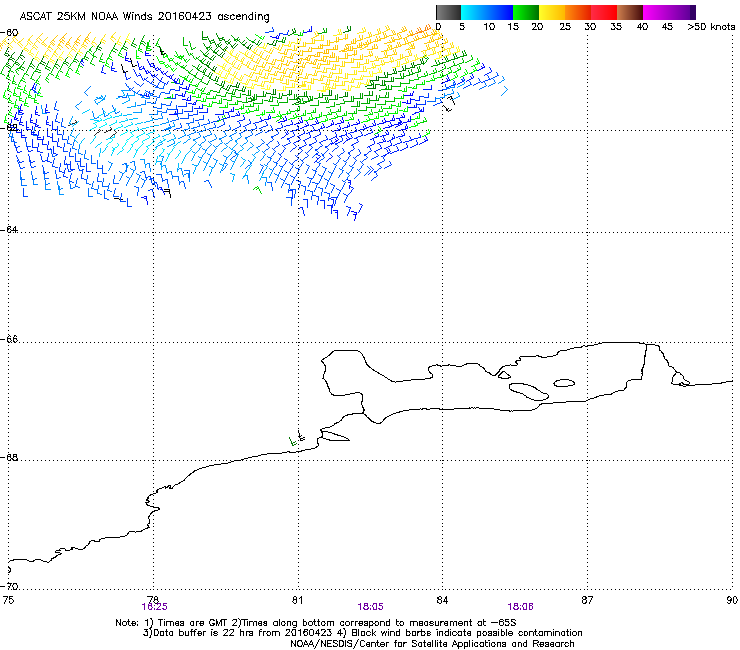Click the note "Data buffer is 22 hrs"
Screen dimensions: 740x650
click(x=204, y=633)
